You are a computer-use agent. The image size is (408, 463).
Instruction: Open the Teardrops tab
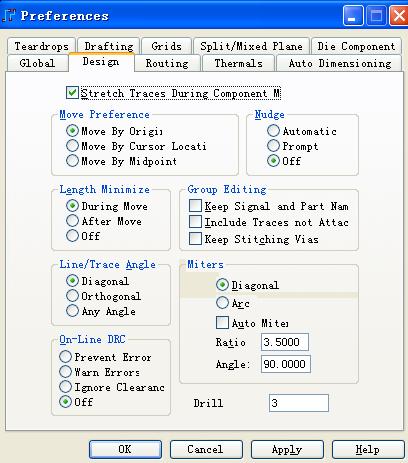pyautogui.click(x=41, y=46)
